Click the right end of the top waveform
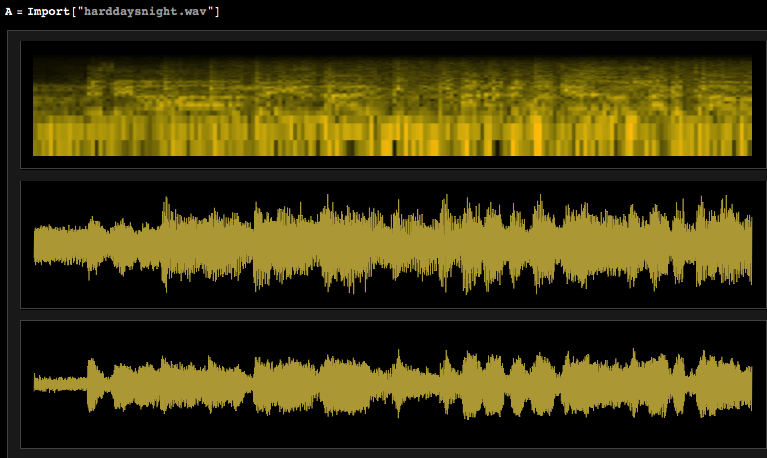The width and height of the screenshot is (767, 458). click(x=747, y=244)
